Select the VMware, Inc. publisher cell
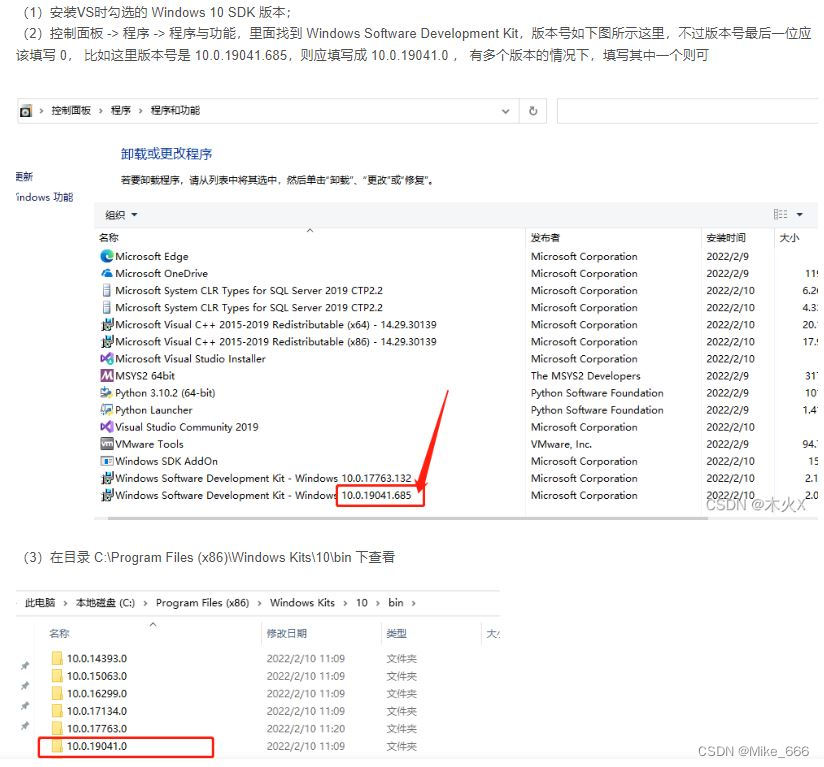 click(x=561, y=444)
